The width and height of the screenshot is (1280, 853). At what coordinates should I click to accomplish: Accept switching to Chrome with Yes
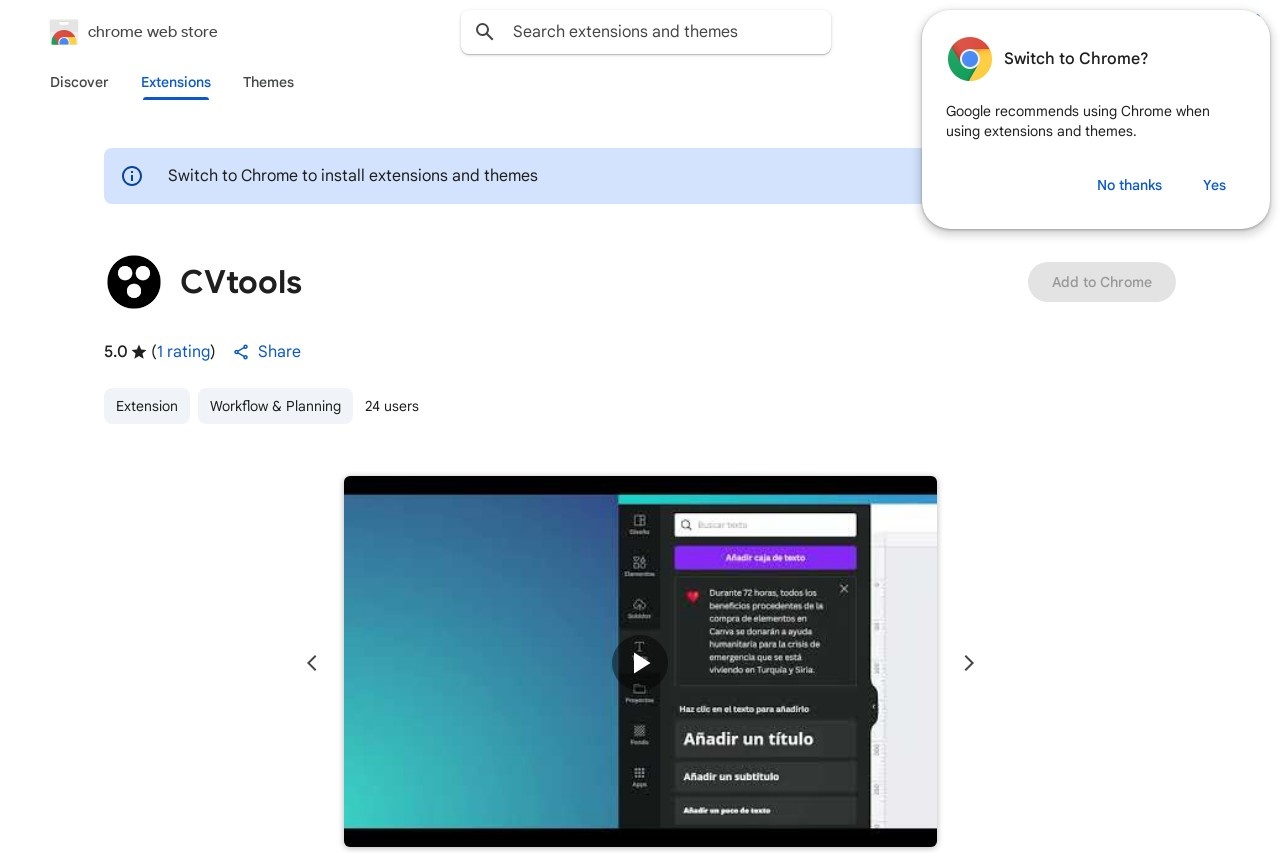(1214, 185)
